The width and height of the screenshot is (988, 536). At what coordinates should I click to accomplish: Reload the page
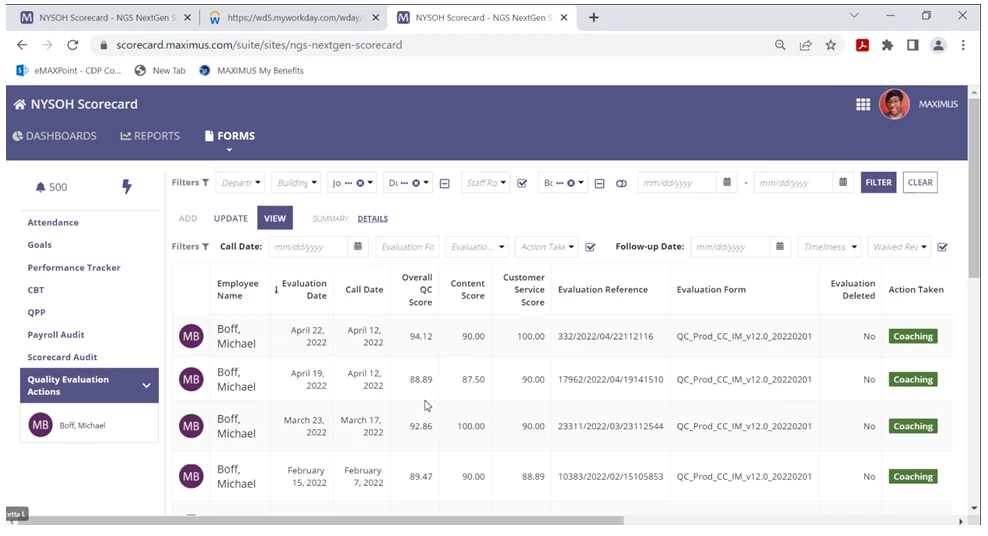coord(72,45)
